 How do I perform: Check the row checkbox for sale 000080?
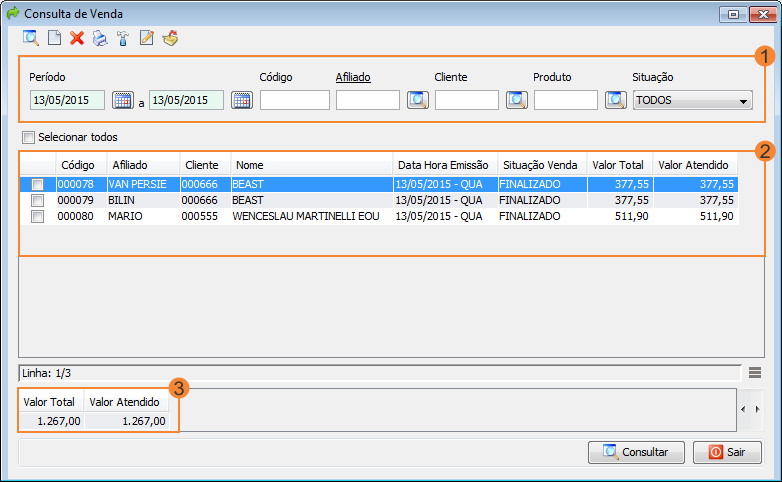37,216
